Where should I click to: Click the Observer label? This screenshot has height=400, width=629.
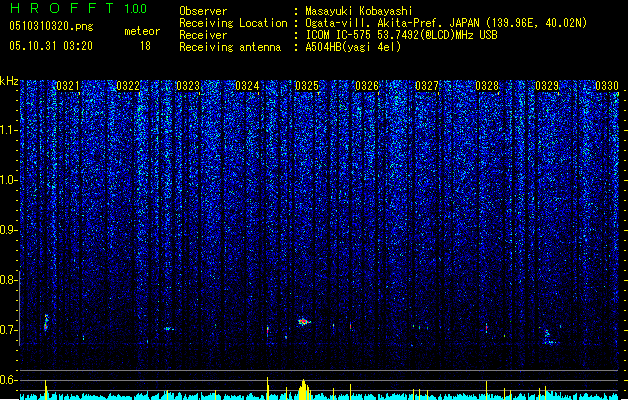[x=203, y=11]
